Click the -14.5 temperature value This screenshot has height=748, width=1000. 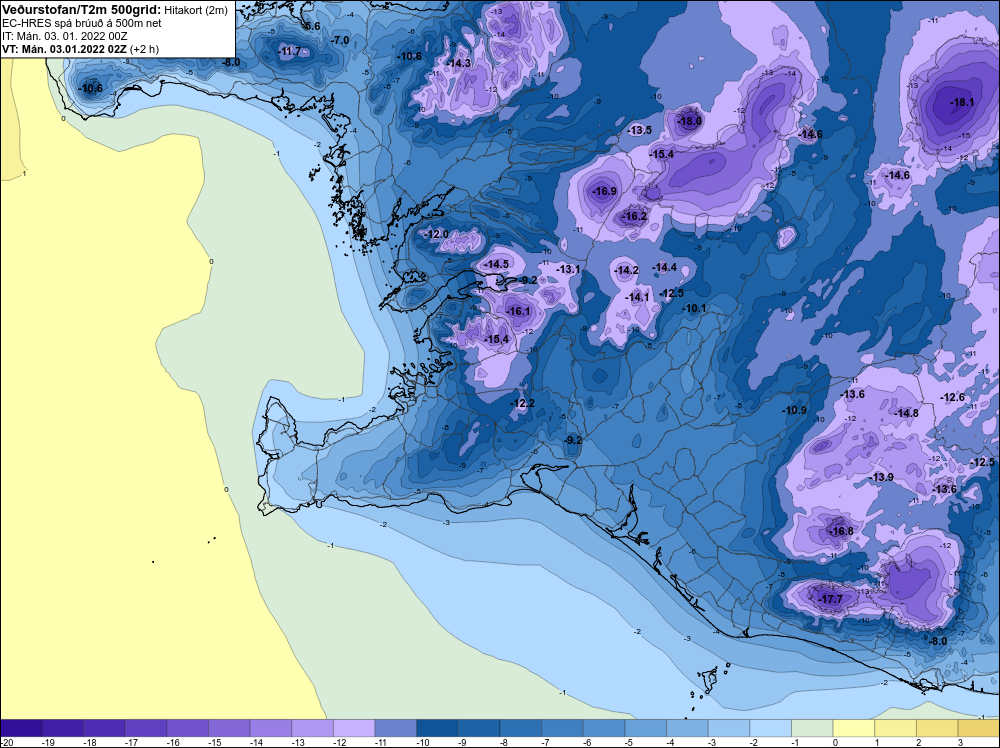click(x=496, y=264)
